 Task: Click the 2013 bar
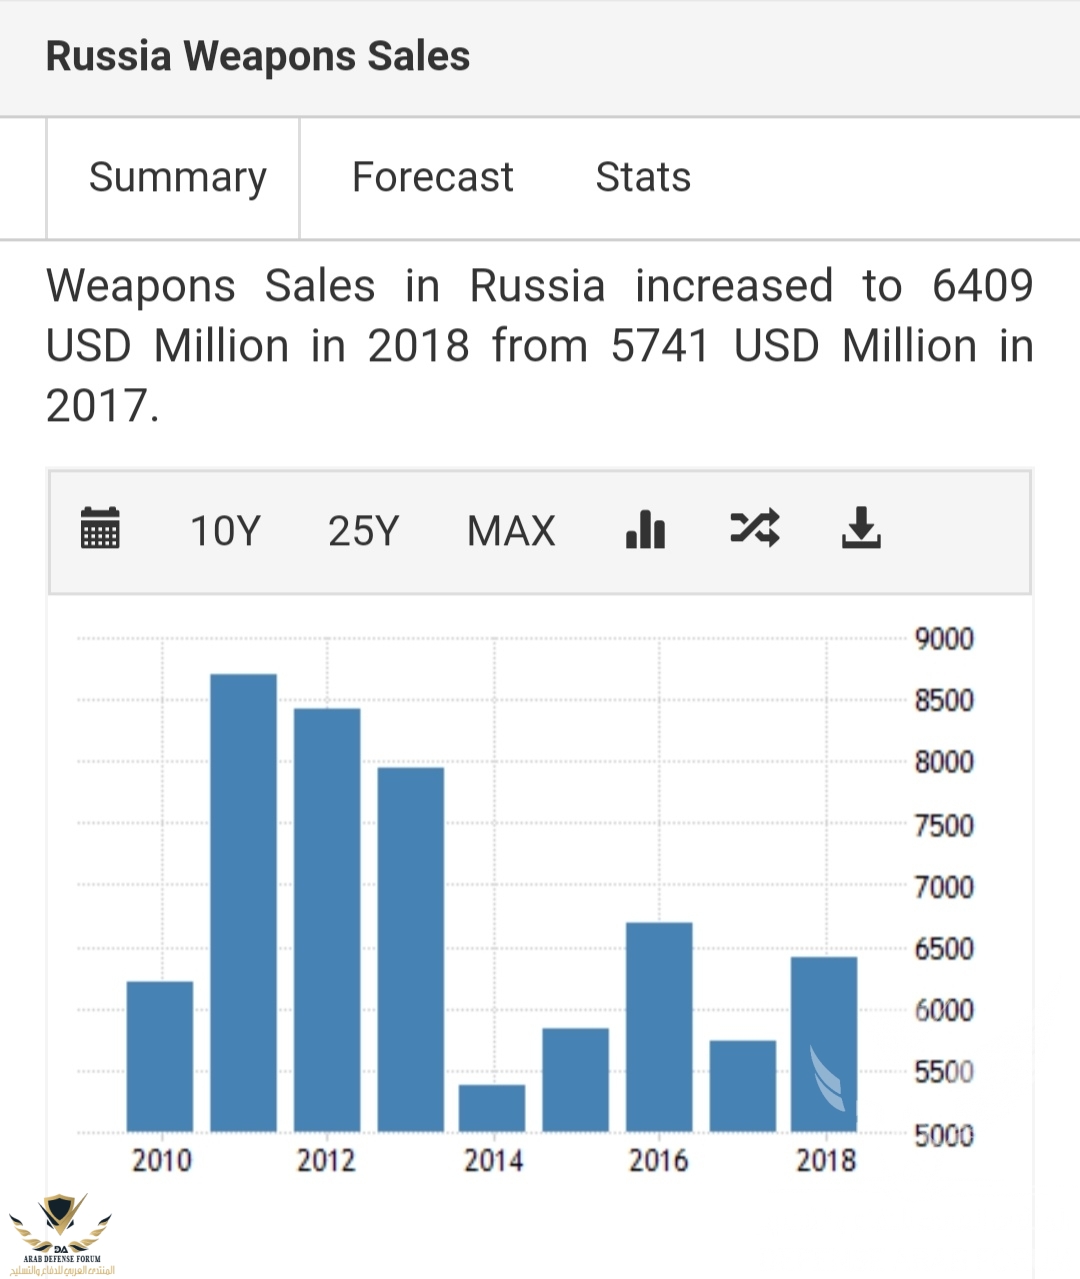pos(411,949)
